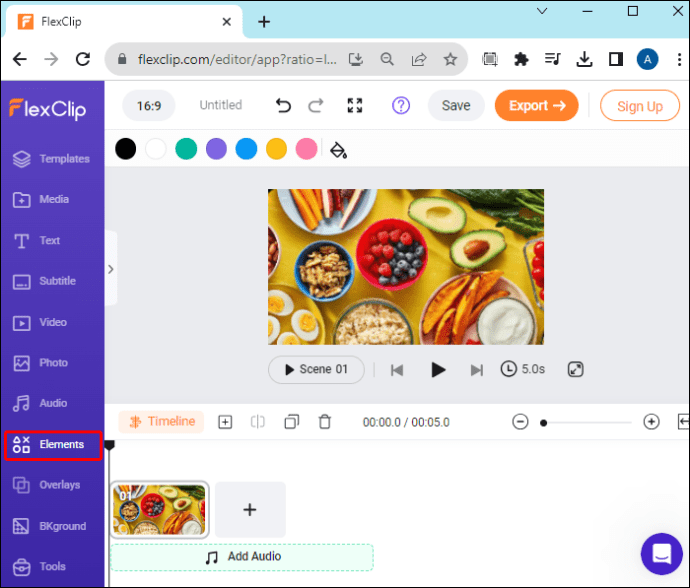690x588 pixels.
Task: Click the Save button
Action: pos(456,106)
